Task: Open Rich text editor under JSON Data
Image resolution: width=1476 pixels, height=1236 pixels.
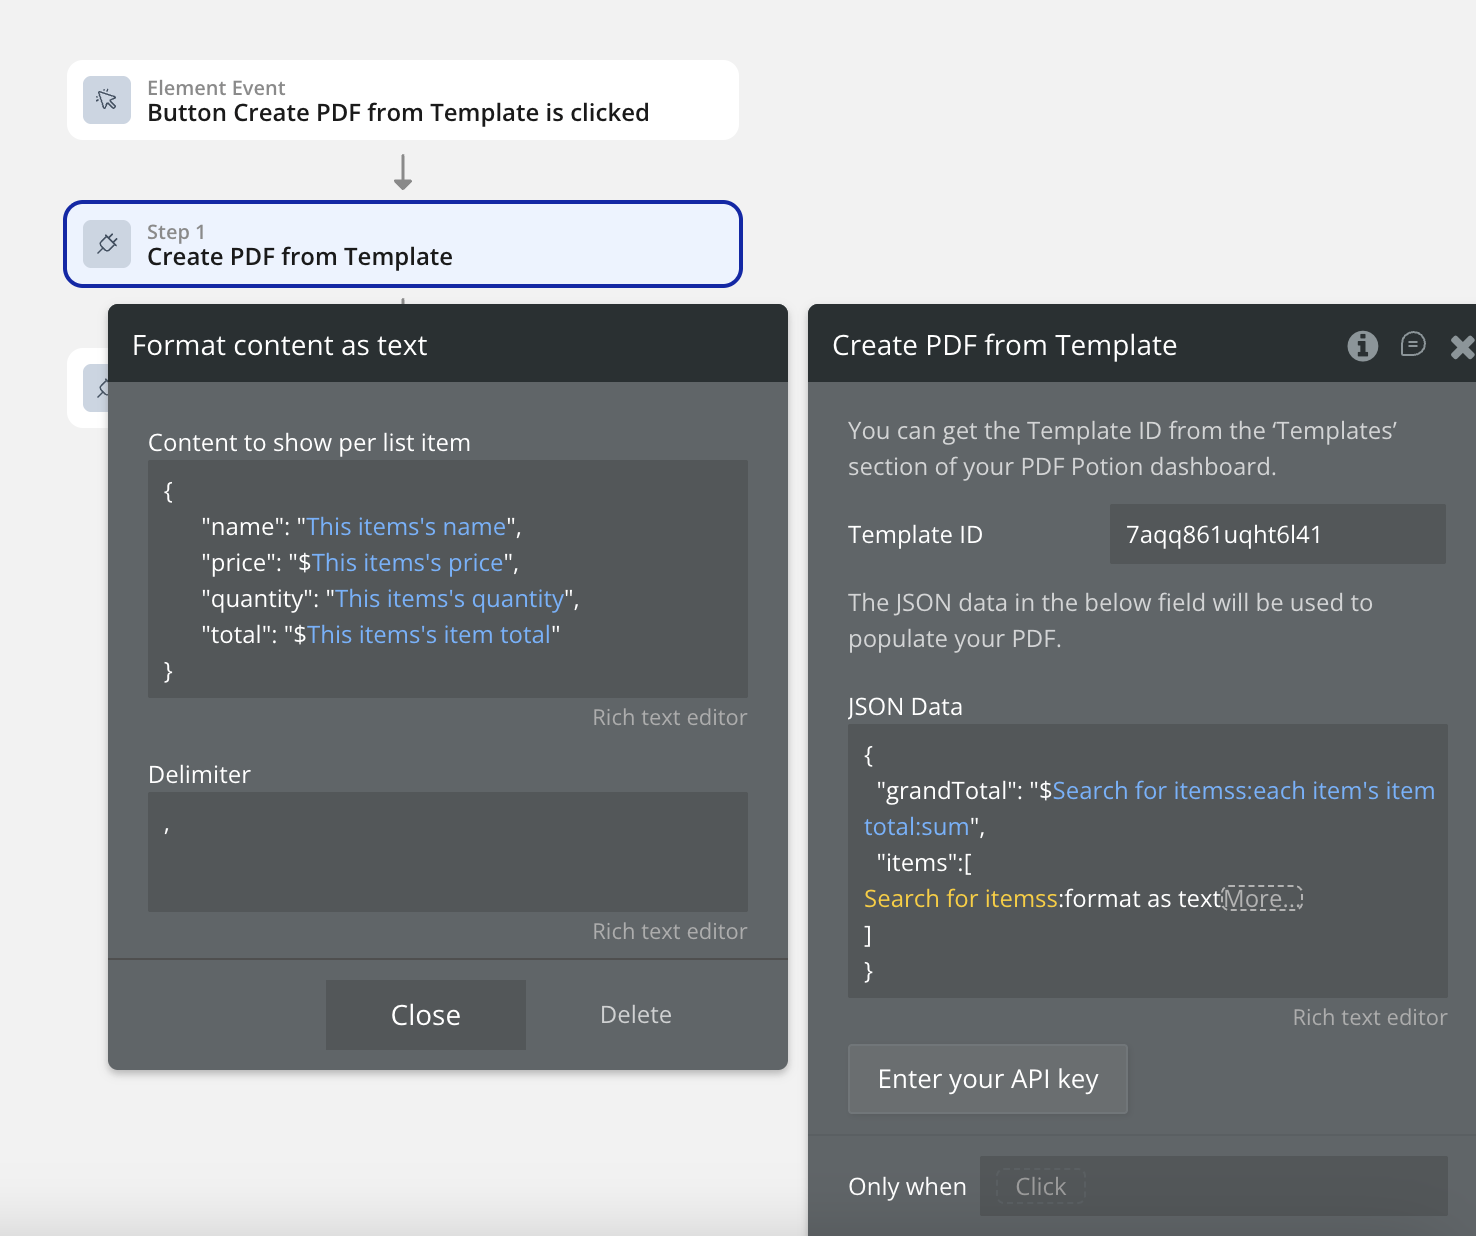Action: point(1369,1018)
